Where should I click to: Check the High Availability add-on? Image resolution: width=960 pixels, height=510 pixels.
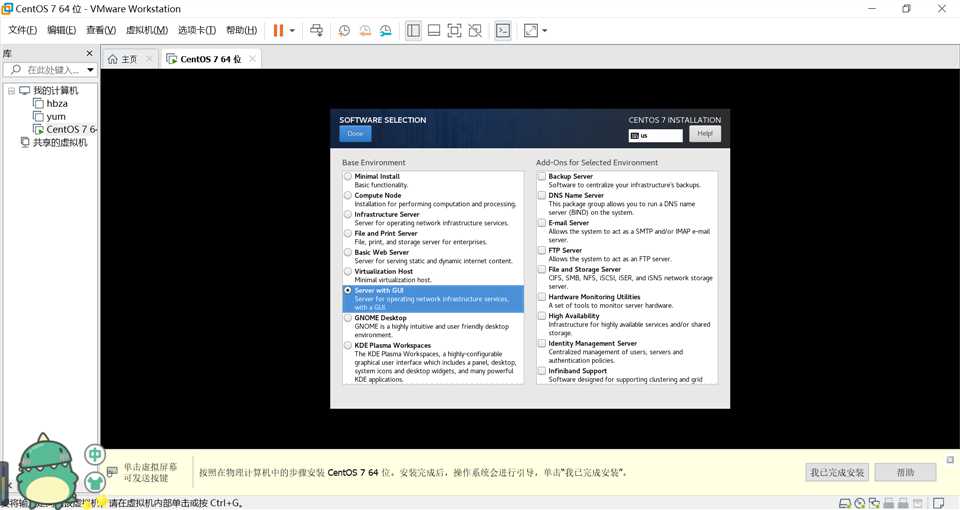tap(542, 316)
